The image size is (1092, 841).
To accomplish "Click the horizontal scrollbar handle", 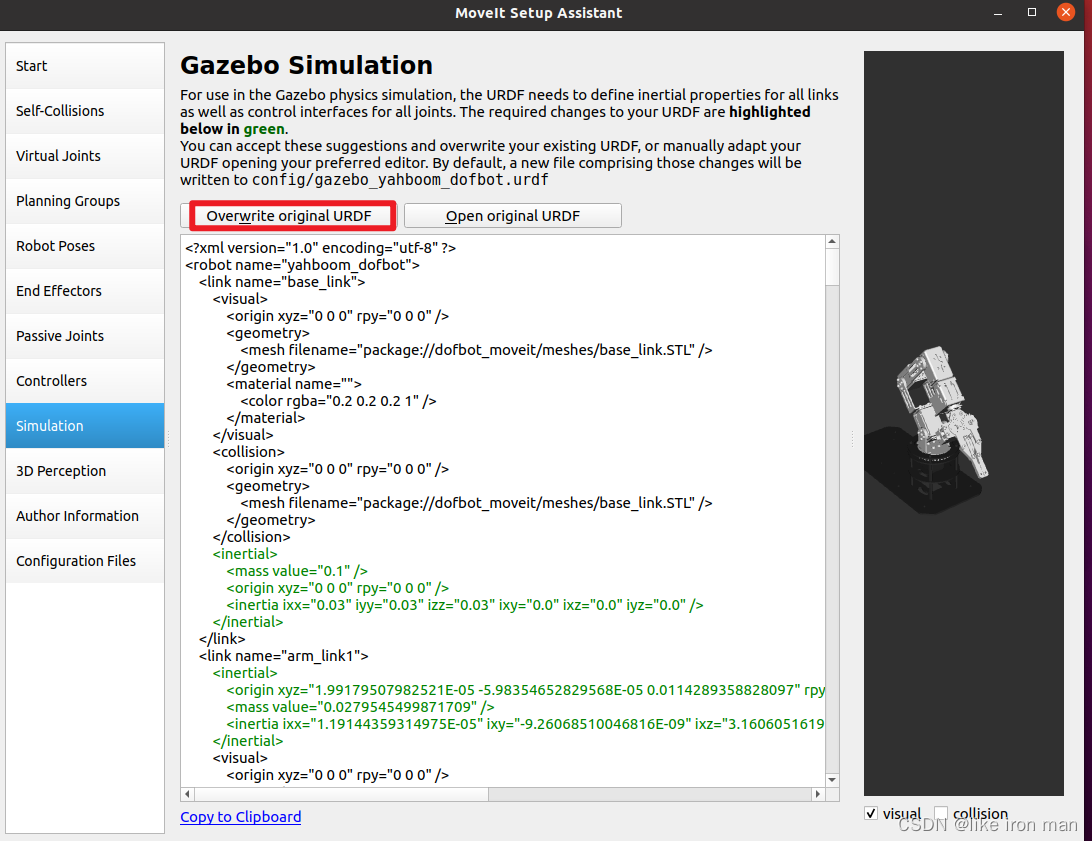I will [341, 794].
